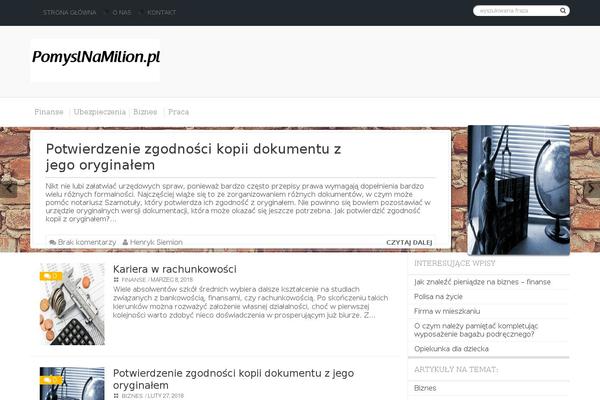Open the Kariera w rachunkowości article title
This screenshot has width=600, height=400.
click(x=174, y=269)
